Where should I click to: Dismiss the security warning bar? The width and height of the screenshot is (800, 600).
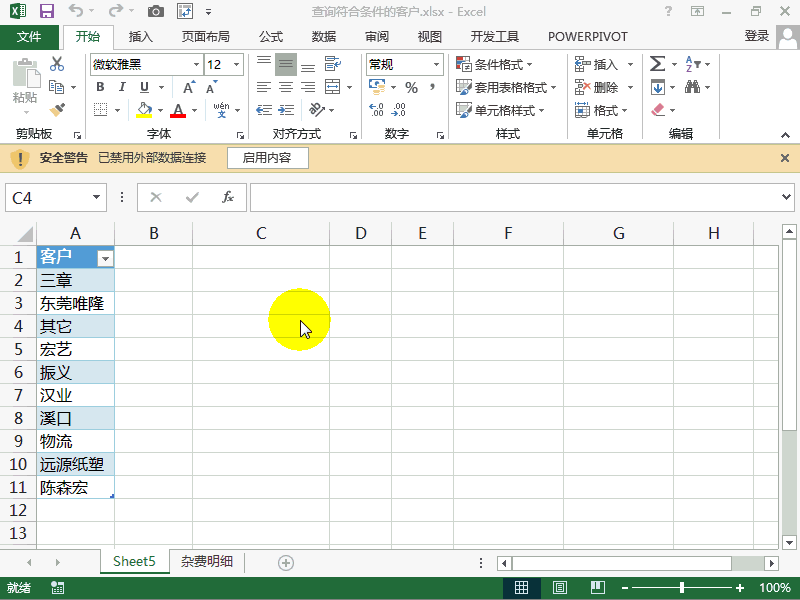(x=785, y=158)
